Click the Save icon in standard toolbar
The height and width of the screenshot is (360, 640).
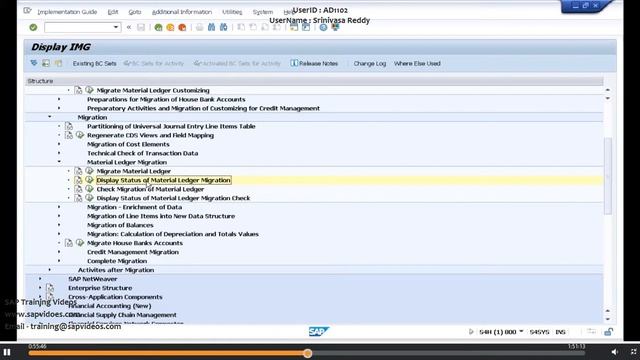point(141,27)
